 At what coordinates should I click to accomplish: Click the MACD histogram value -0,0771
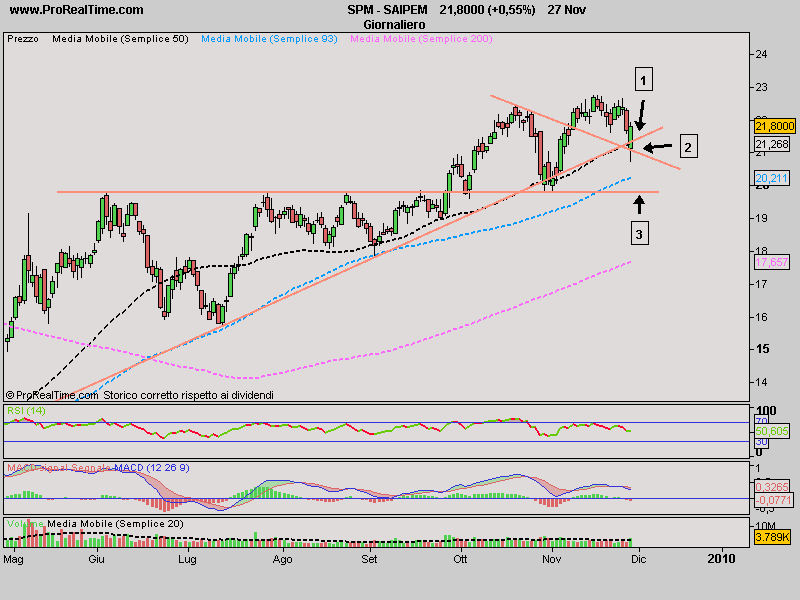774,501
